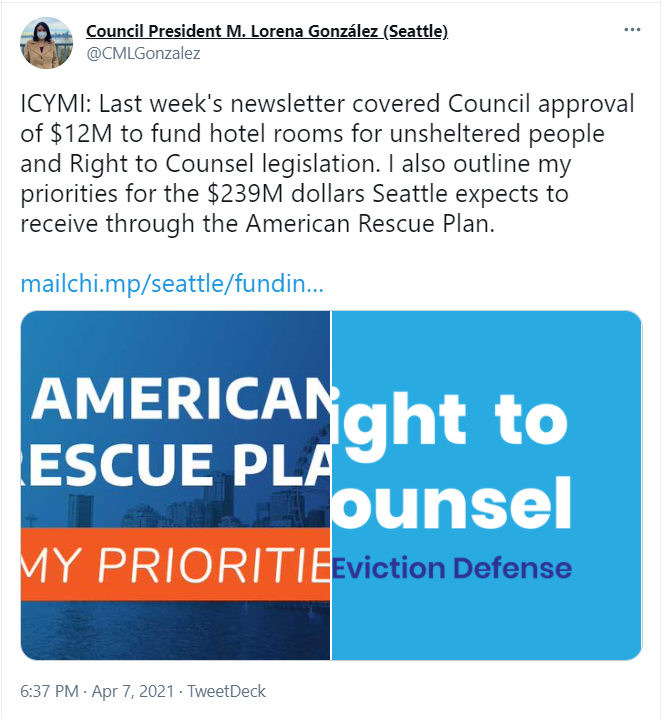Open the Right to Counsel image
The width and height of the screenshot is (665, 719).
coord(486,485)
